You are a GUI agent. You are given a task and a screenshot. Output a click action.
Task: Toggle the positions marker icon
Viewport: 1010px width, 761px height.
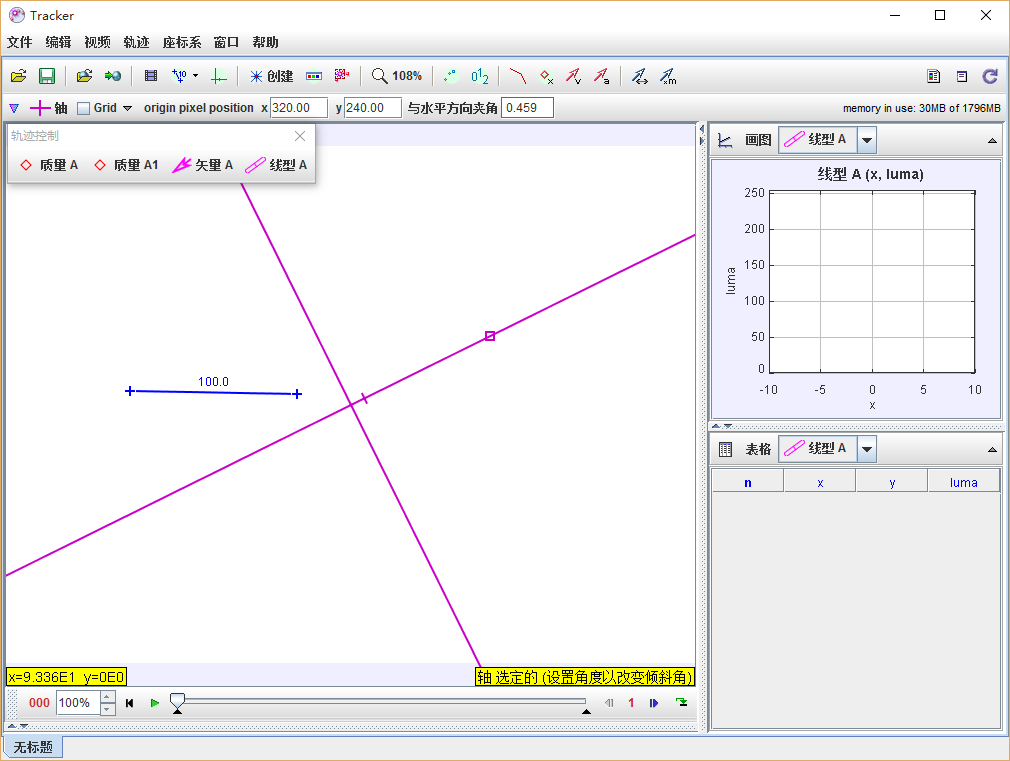point(546,76)
